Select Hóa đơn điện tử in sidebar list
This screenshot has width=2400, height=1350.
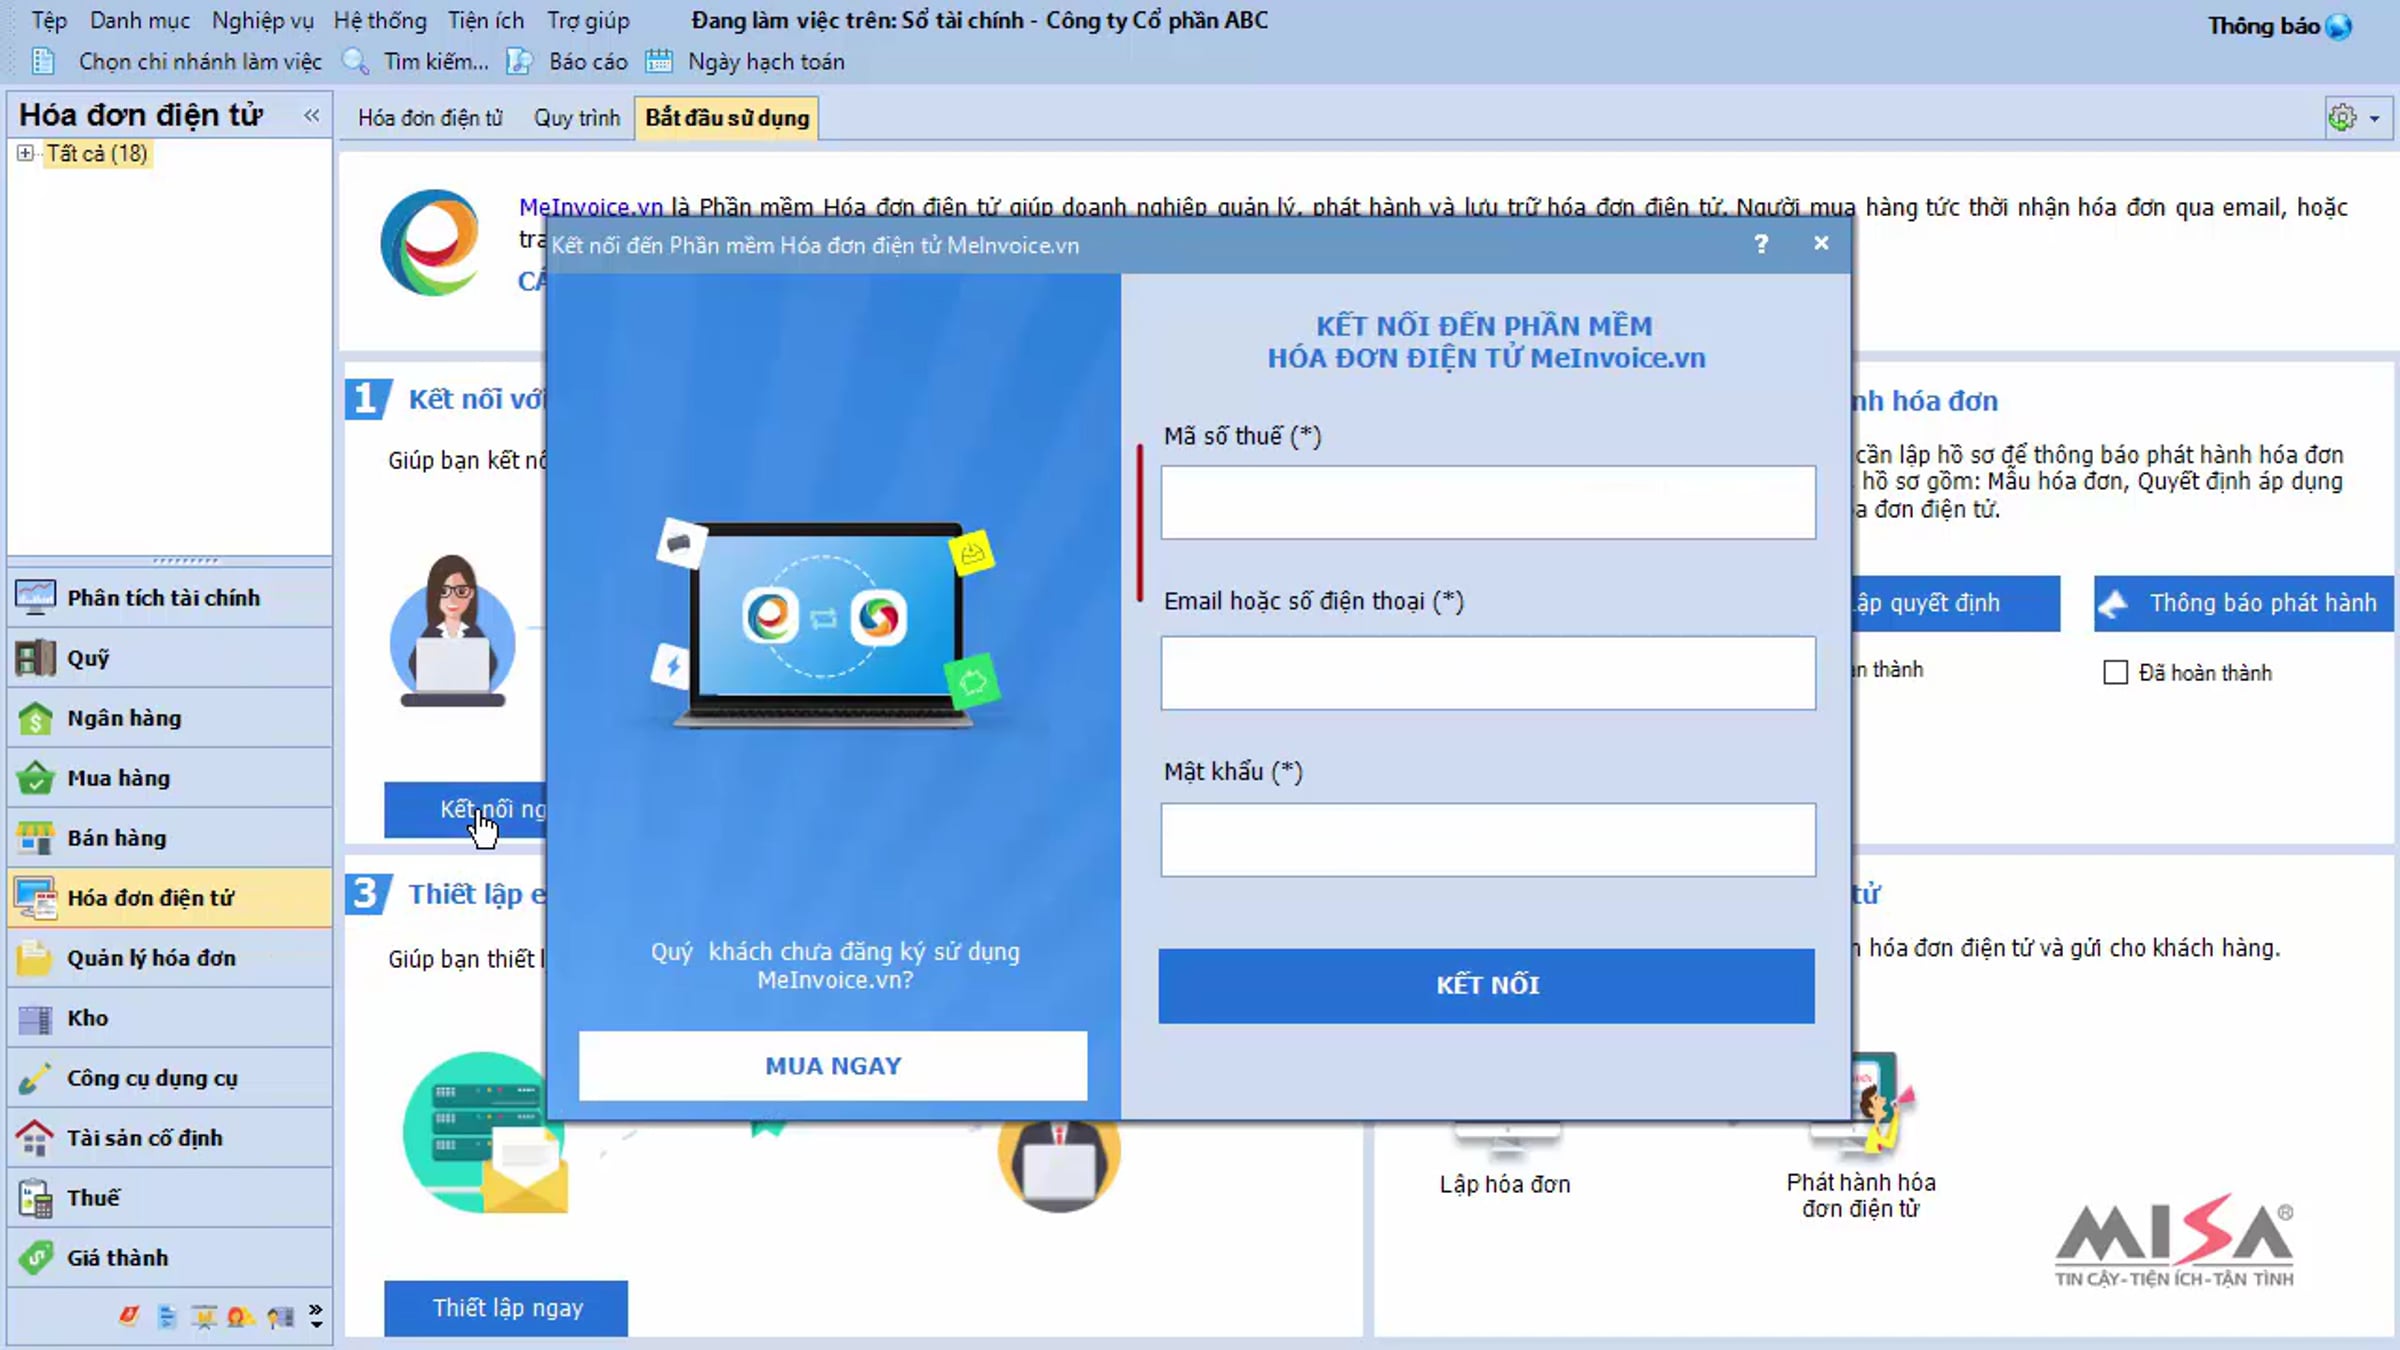click(x=169, y=897)
